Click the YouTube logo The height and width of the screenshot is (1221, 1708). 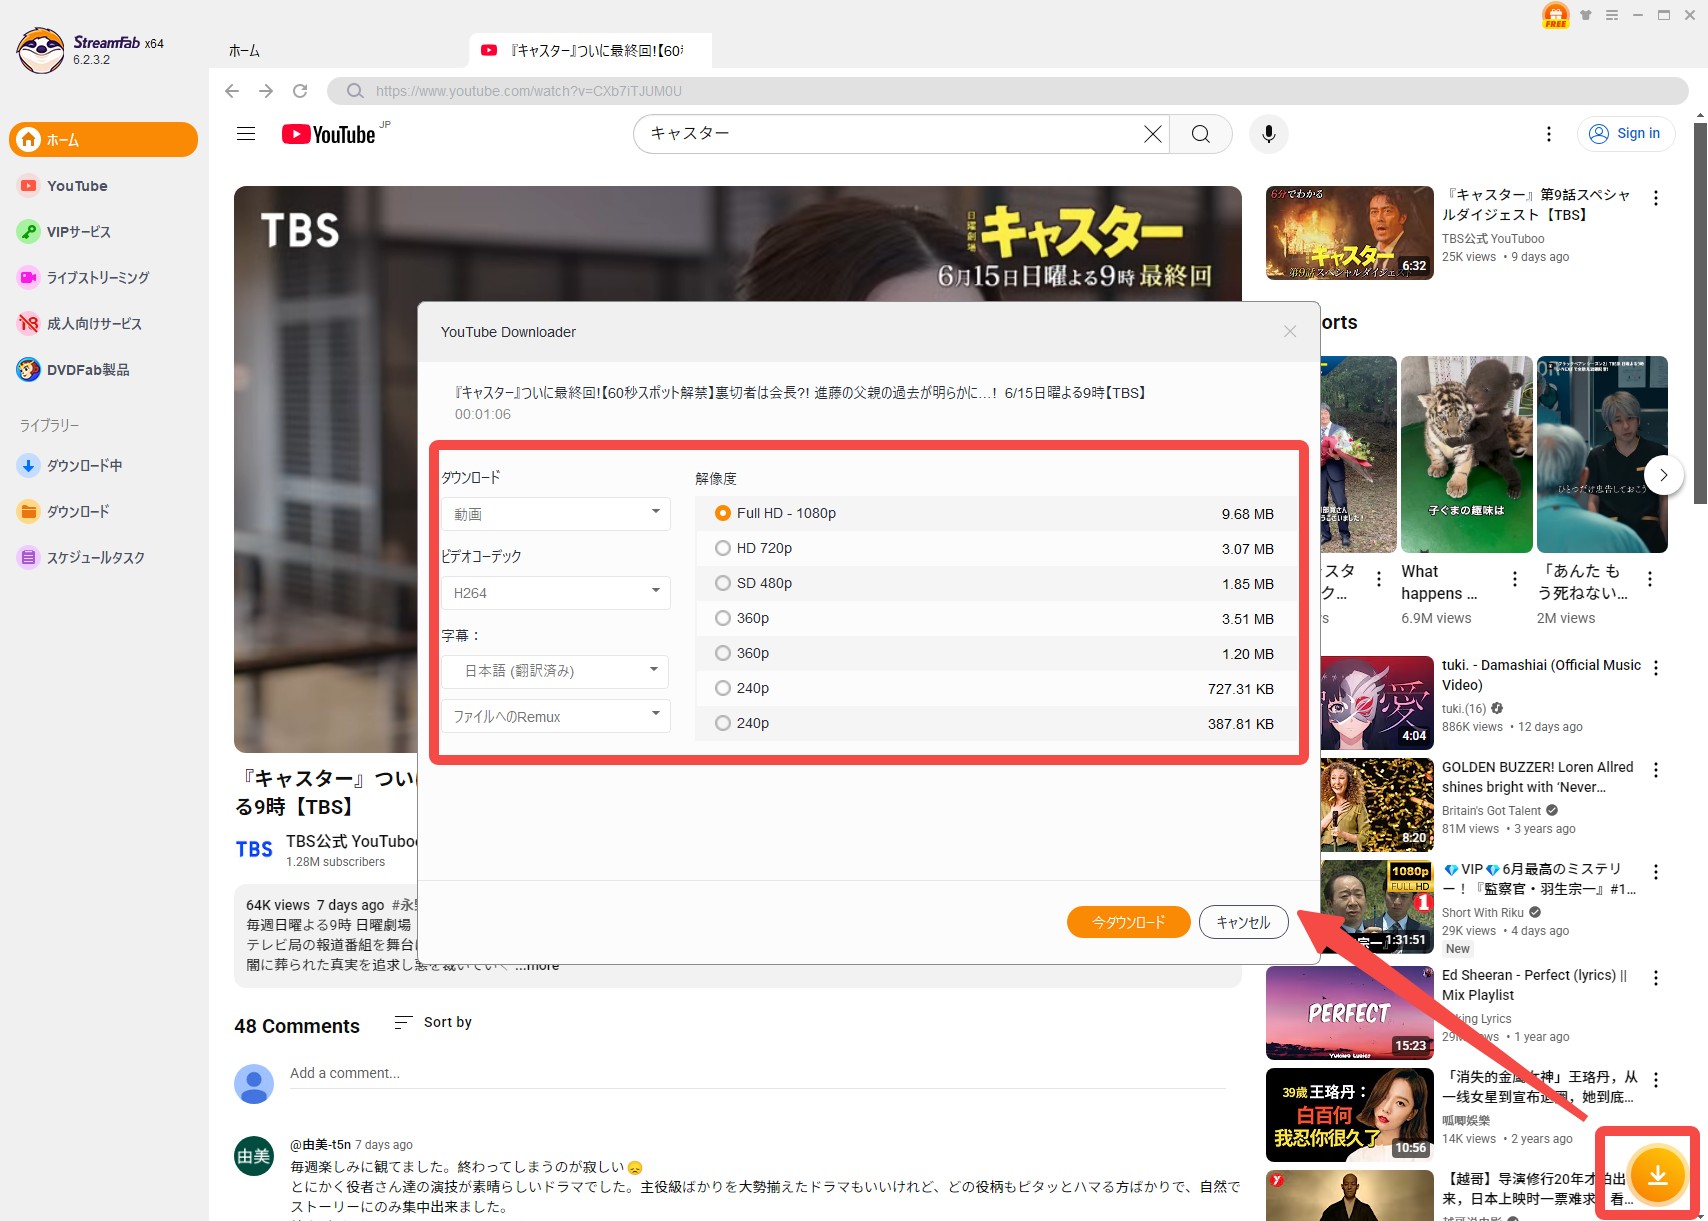click(x=330, y=134)
